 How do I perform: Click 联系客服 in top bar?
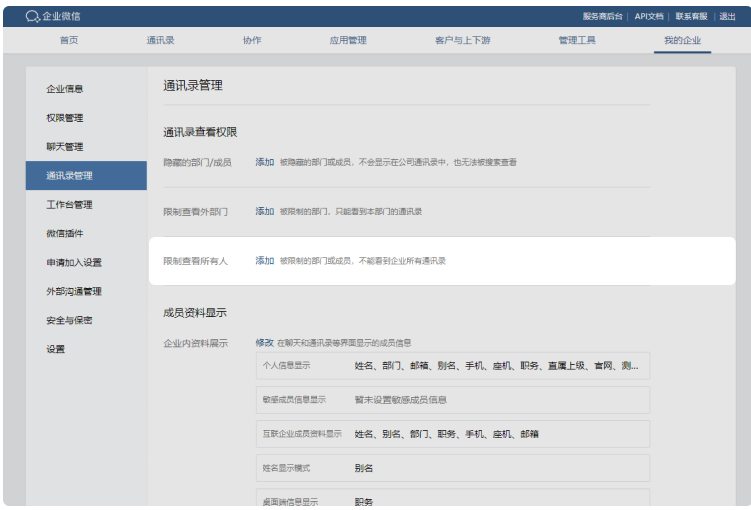[691, 16]
